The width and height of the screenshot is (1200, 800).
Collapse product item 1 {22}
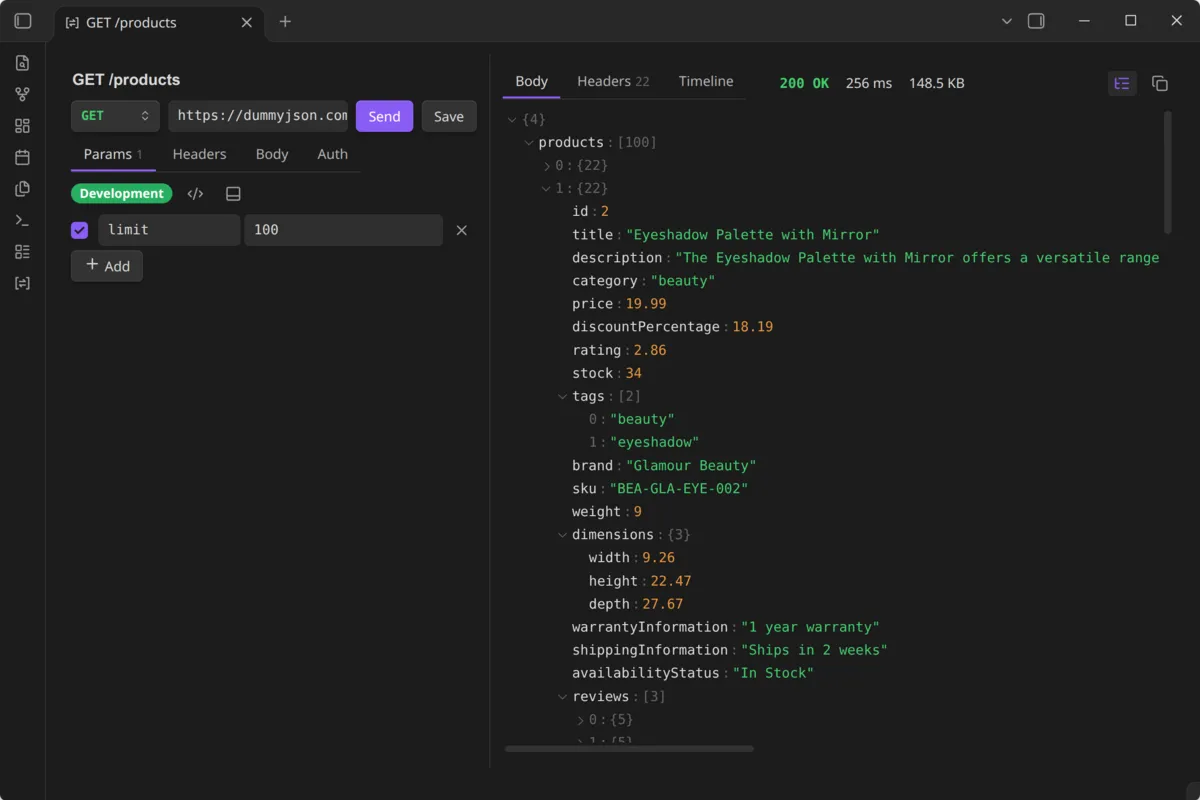546,189
